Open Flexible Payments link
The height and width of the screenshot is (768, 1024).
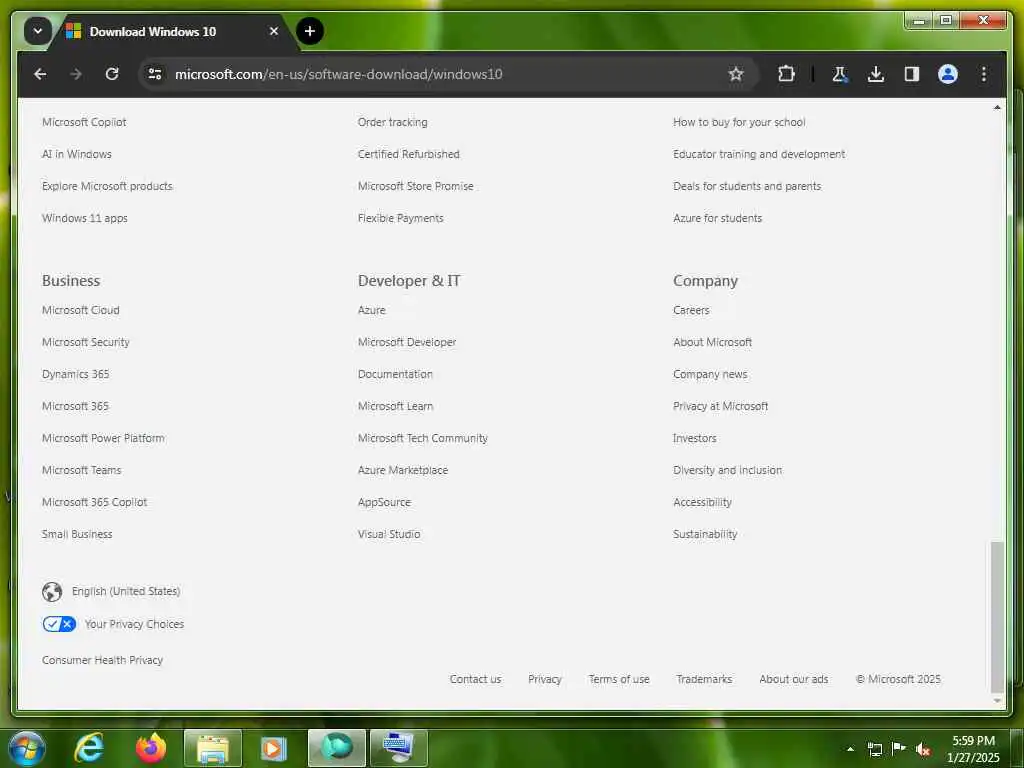[400, 218]
